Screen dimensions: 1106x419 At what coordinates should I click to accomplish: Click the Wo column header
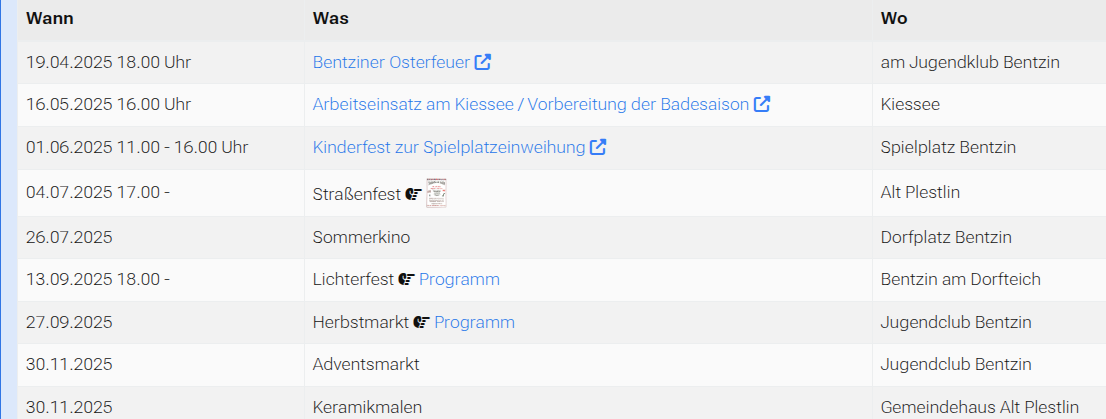[x=893, y=19]
